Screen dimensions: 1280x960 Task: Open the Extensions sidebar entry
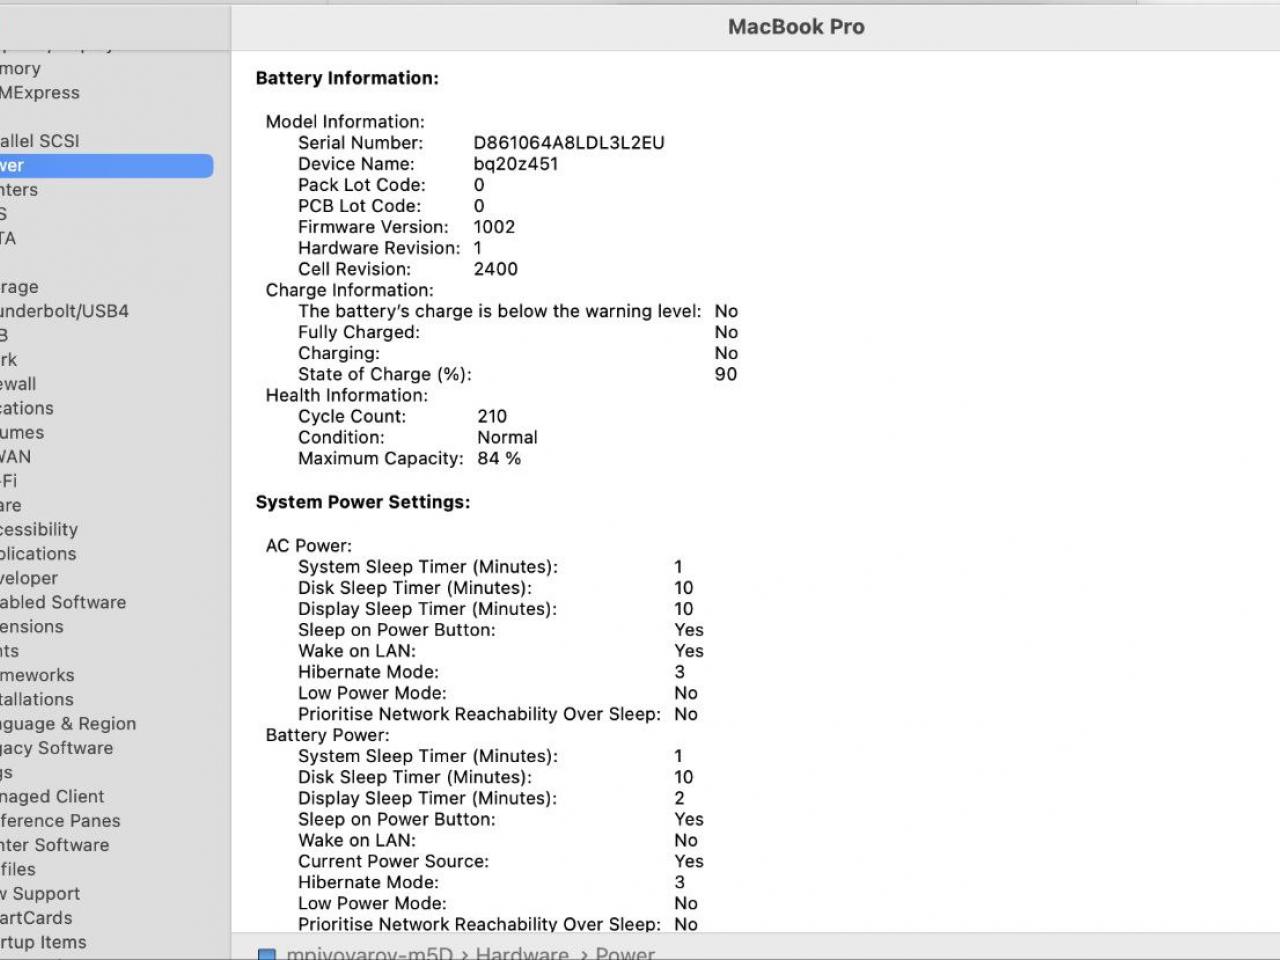click(32, 627)
